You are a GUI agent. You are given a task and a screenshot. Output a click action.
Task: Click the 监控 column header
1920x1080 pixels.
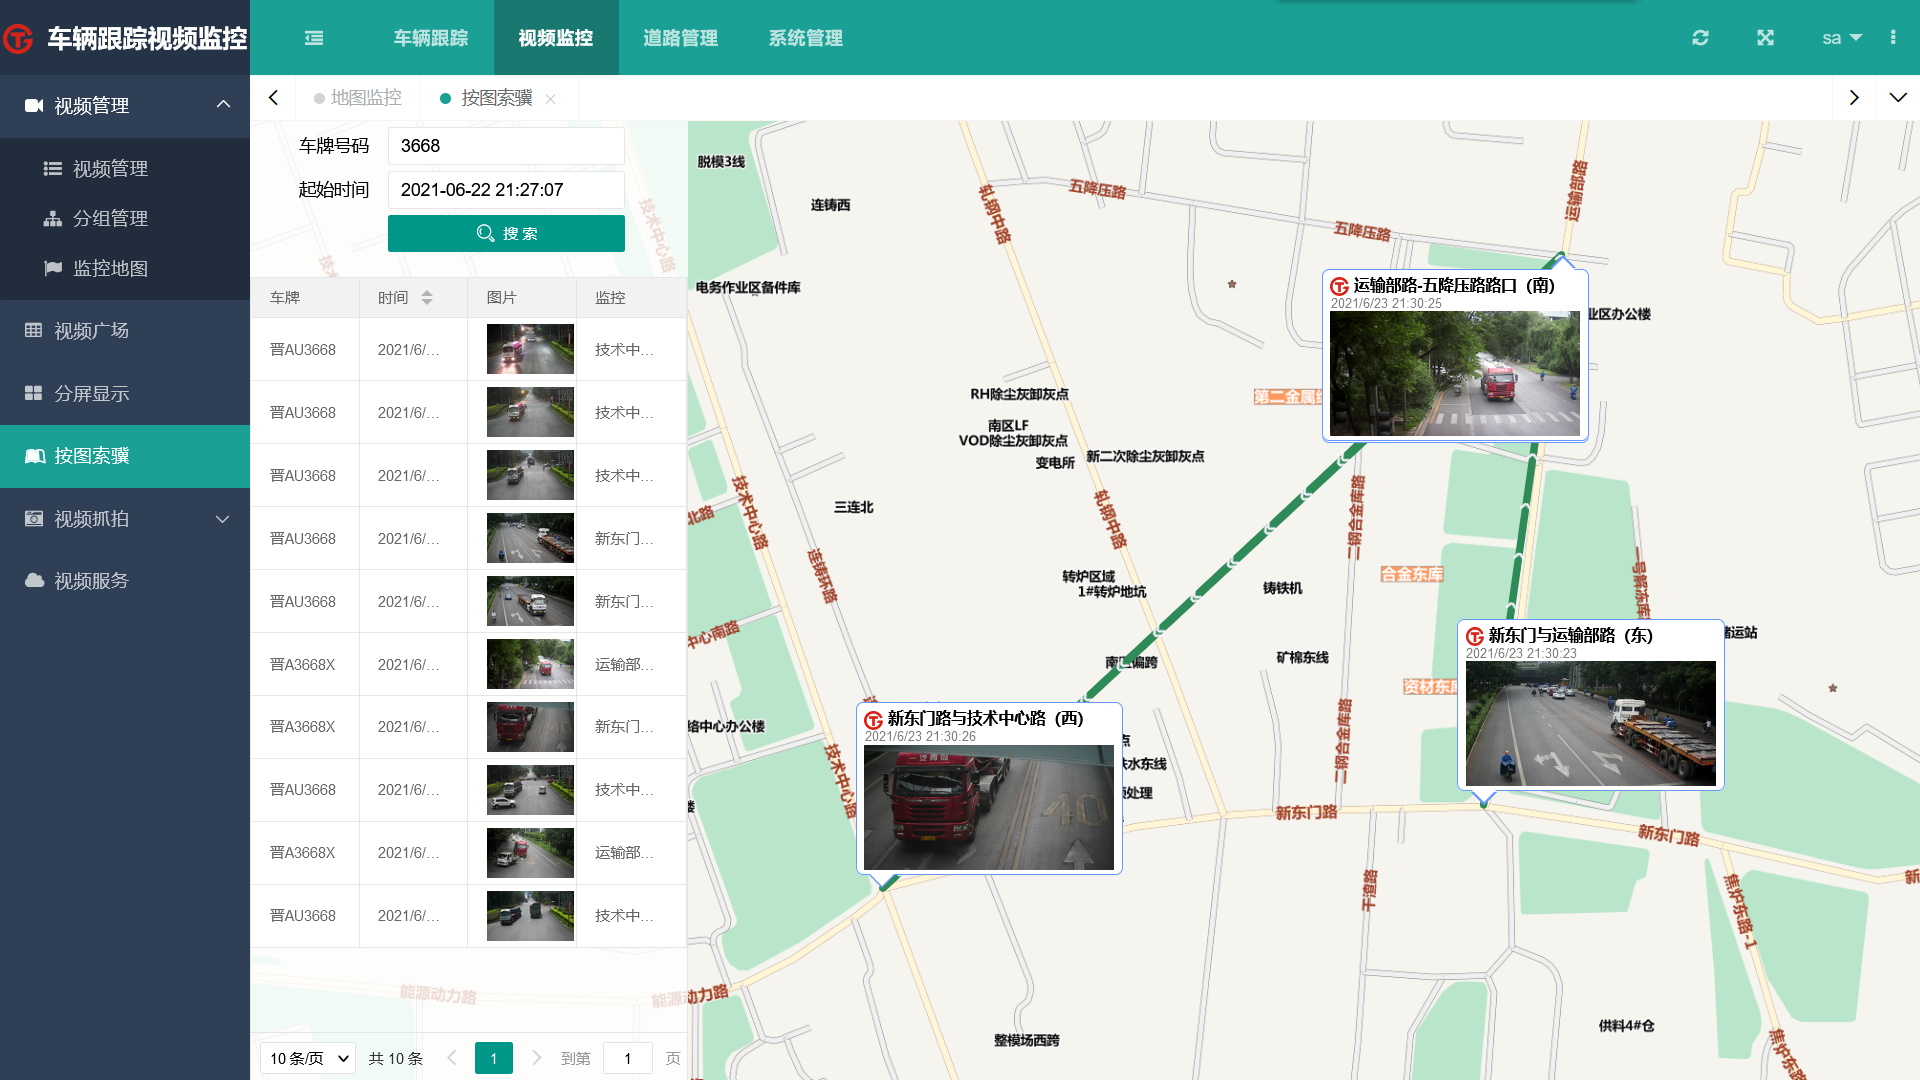click(x=631, y=298)
